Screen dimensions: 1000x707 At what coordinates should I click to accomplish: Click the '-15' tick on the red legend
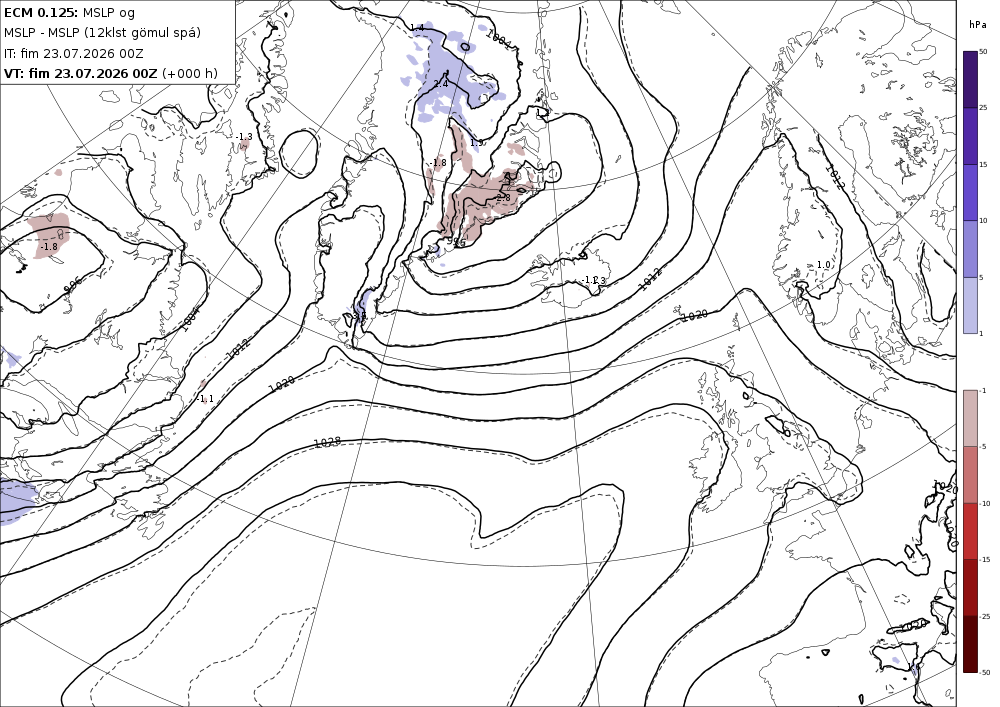coord(985,560)
